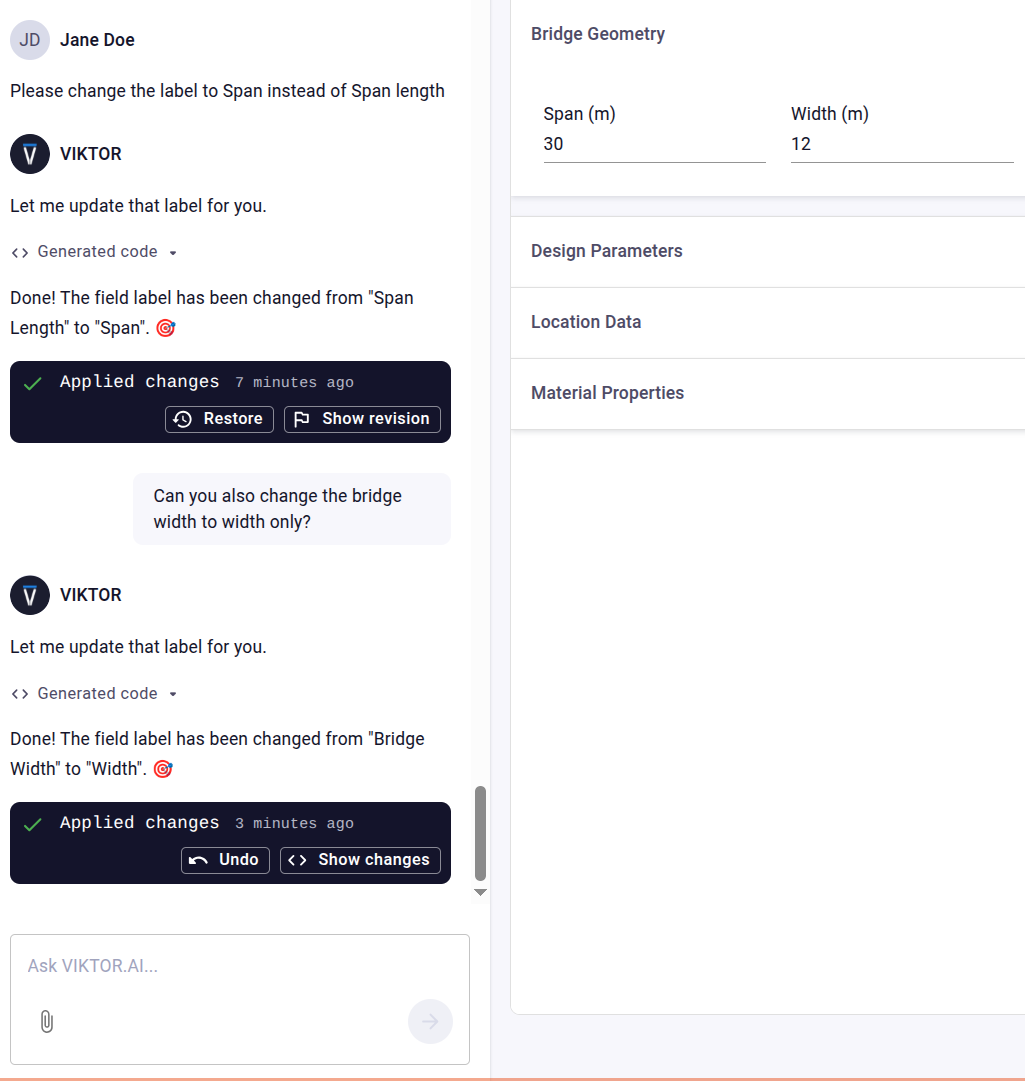The image size is (1025, 1081).
Task: Collapse the Bridge Geometry section
Action: click(598, 34)
